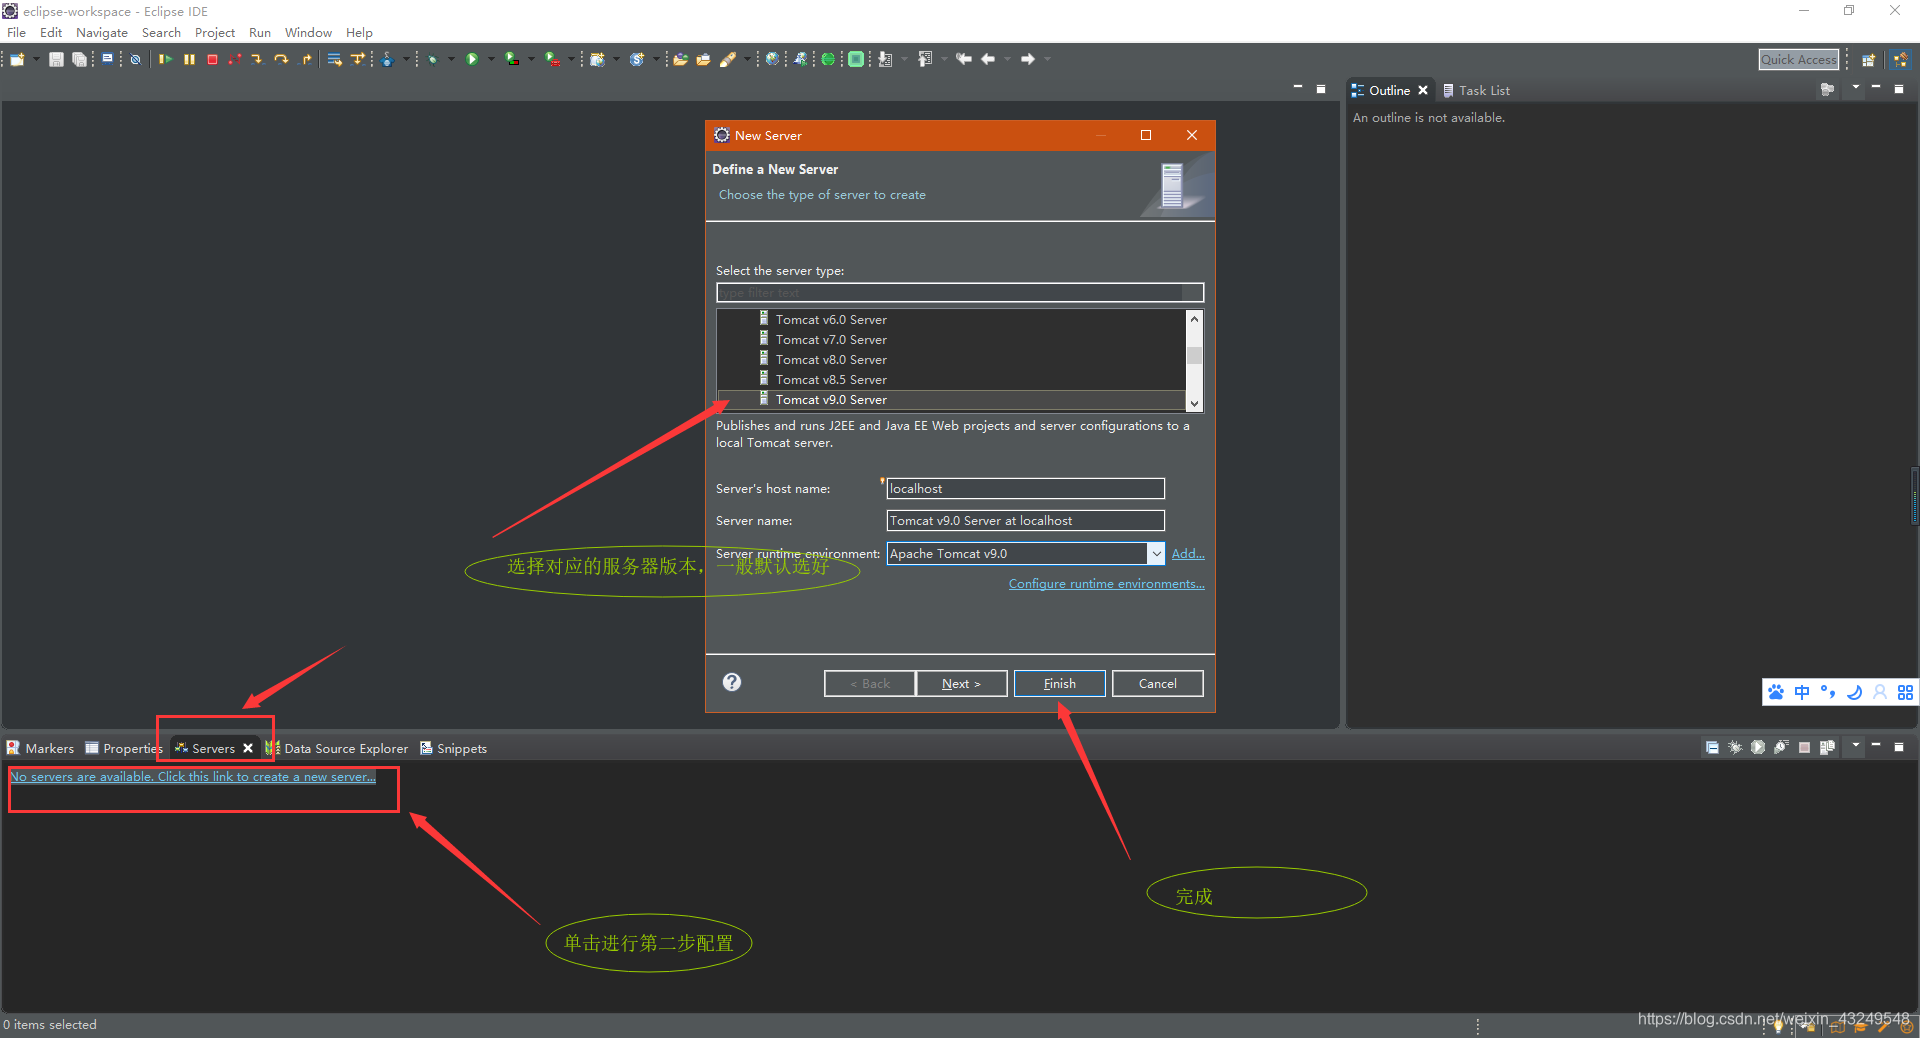Open the Servers view menu dropdown arrow
This screenshot has width=1920, height=1038.
click(x=1856, y=745)
